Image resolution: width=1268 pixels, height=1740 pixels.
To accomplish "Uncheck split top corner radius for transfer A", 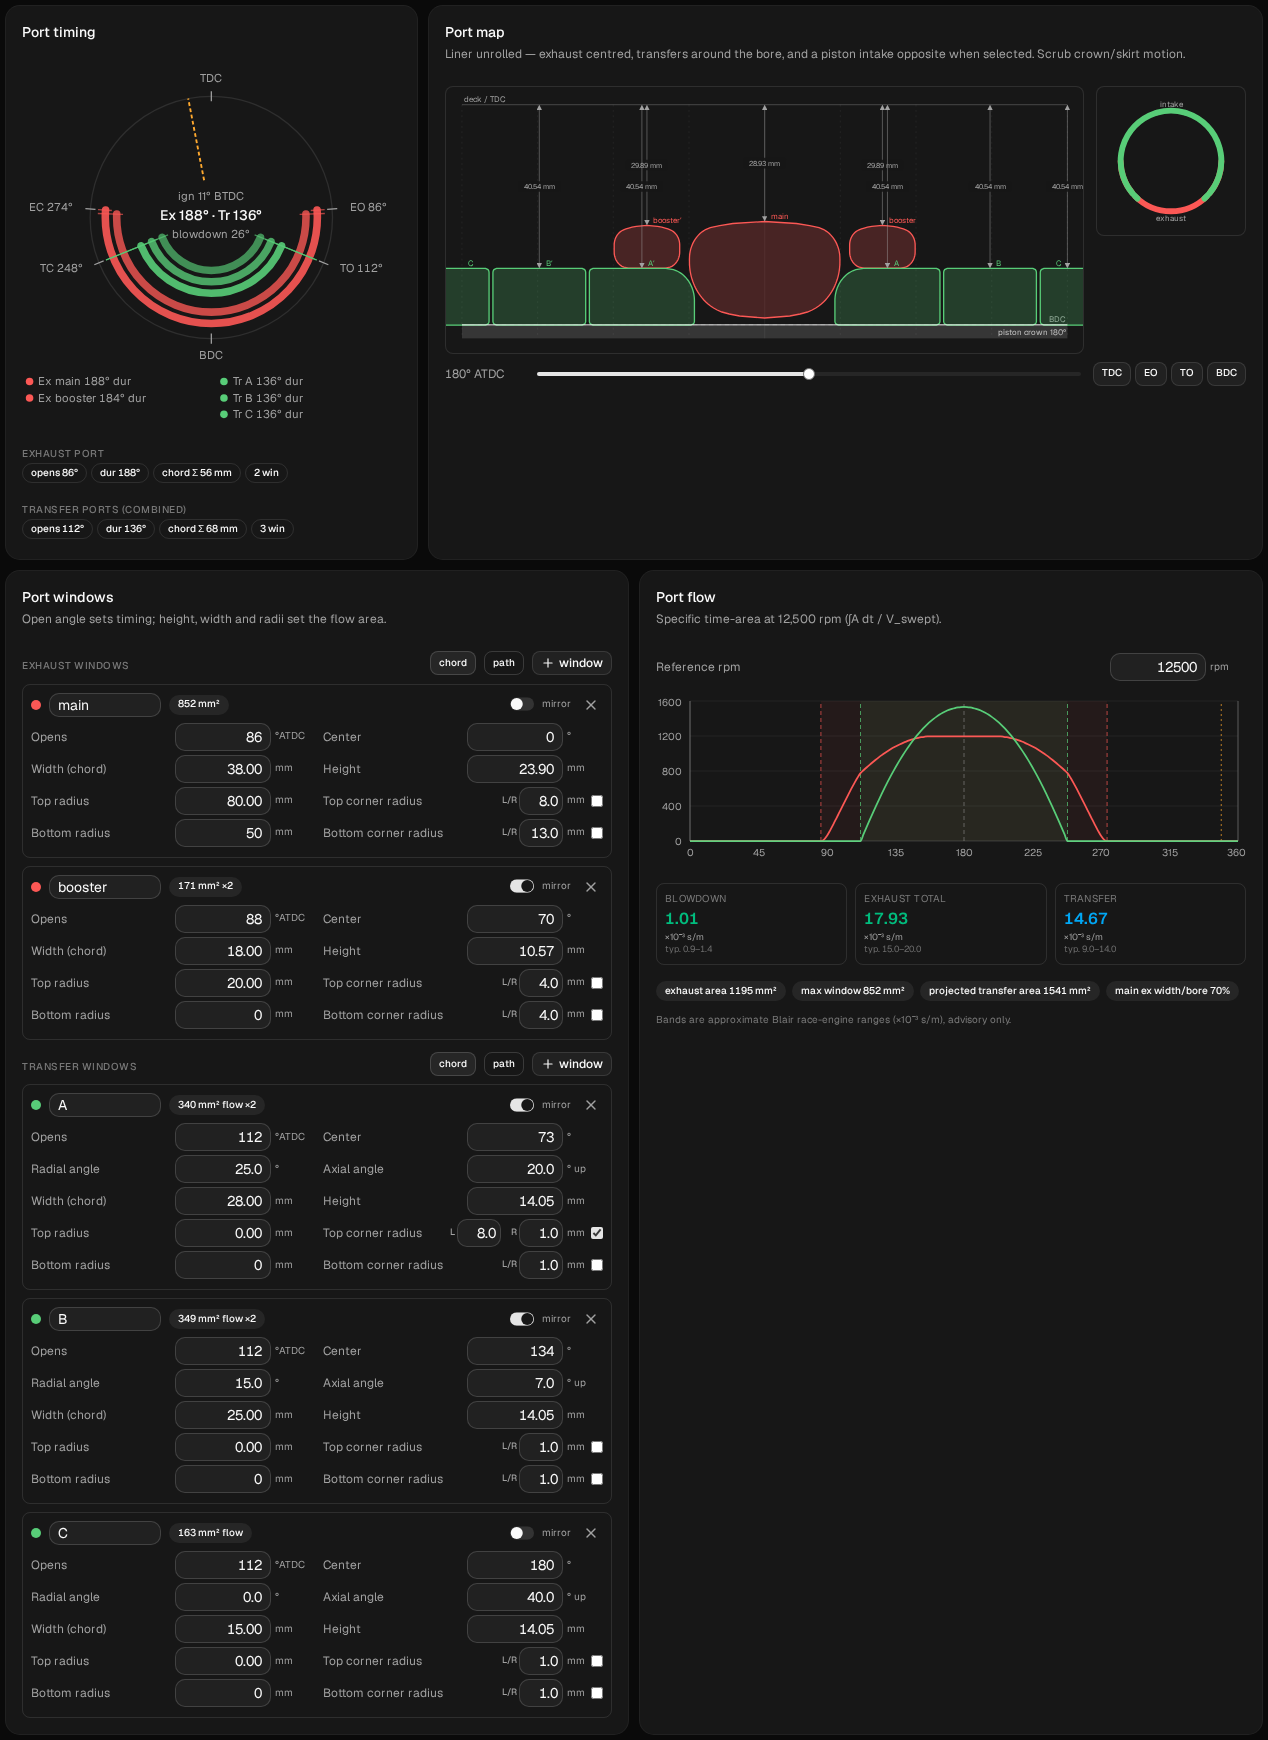I will 597,1233.
